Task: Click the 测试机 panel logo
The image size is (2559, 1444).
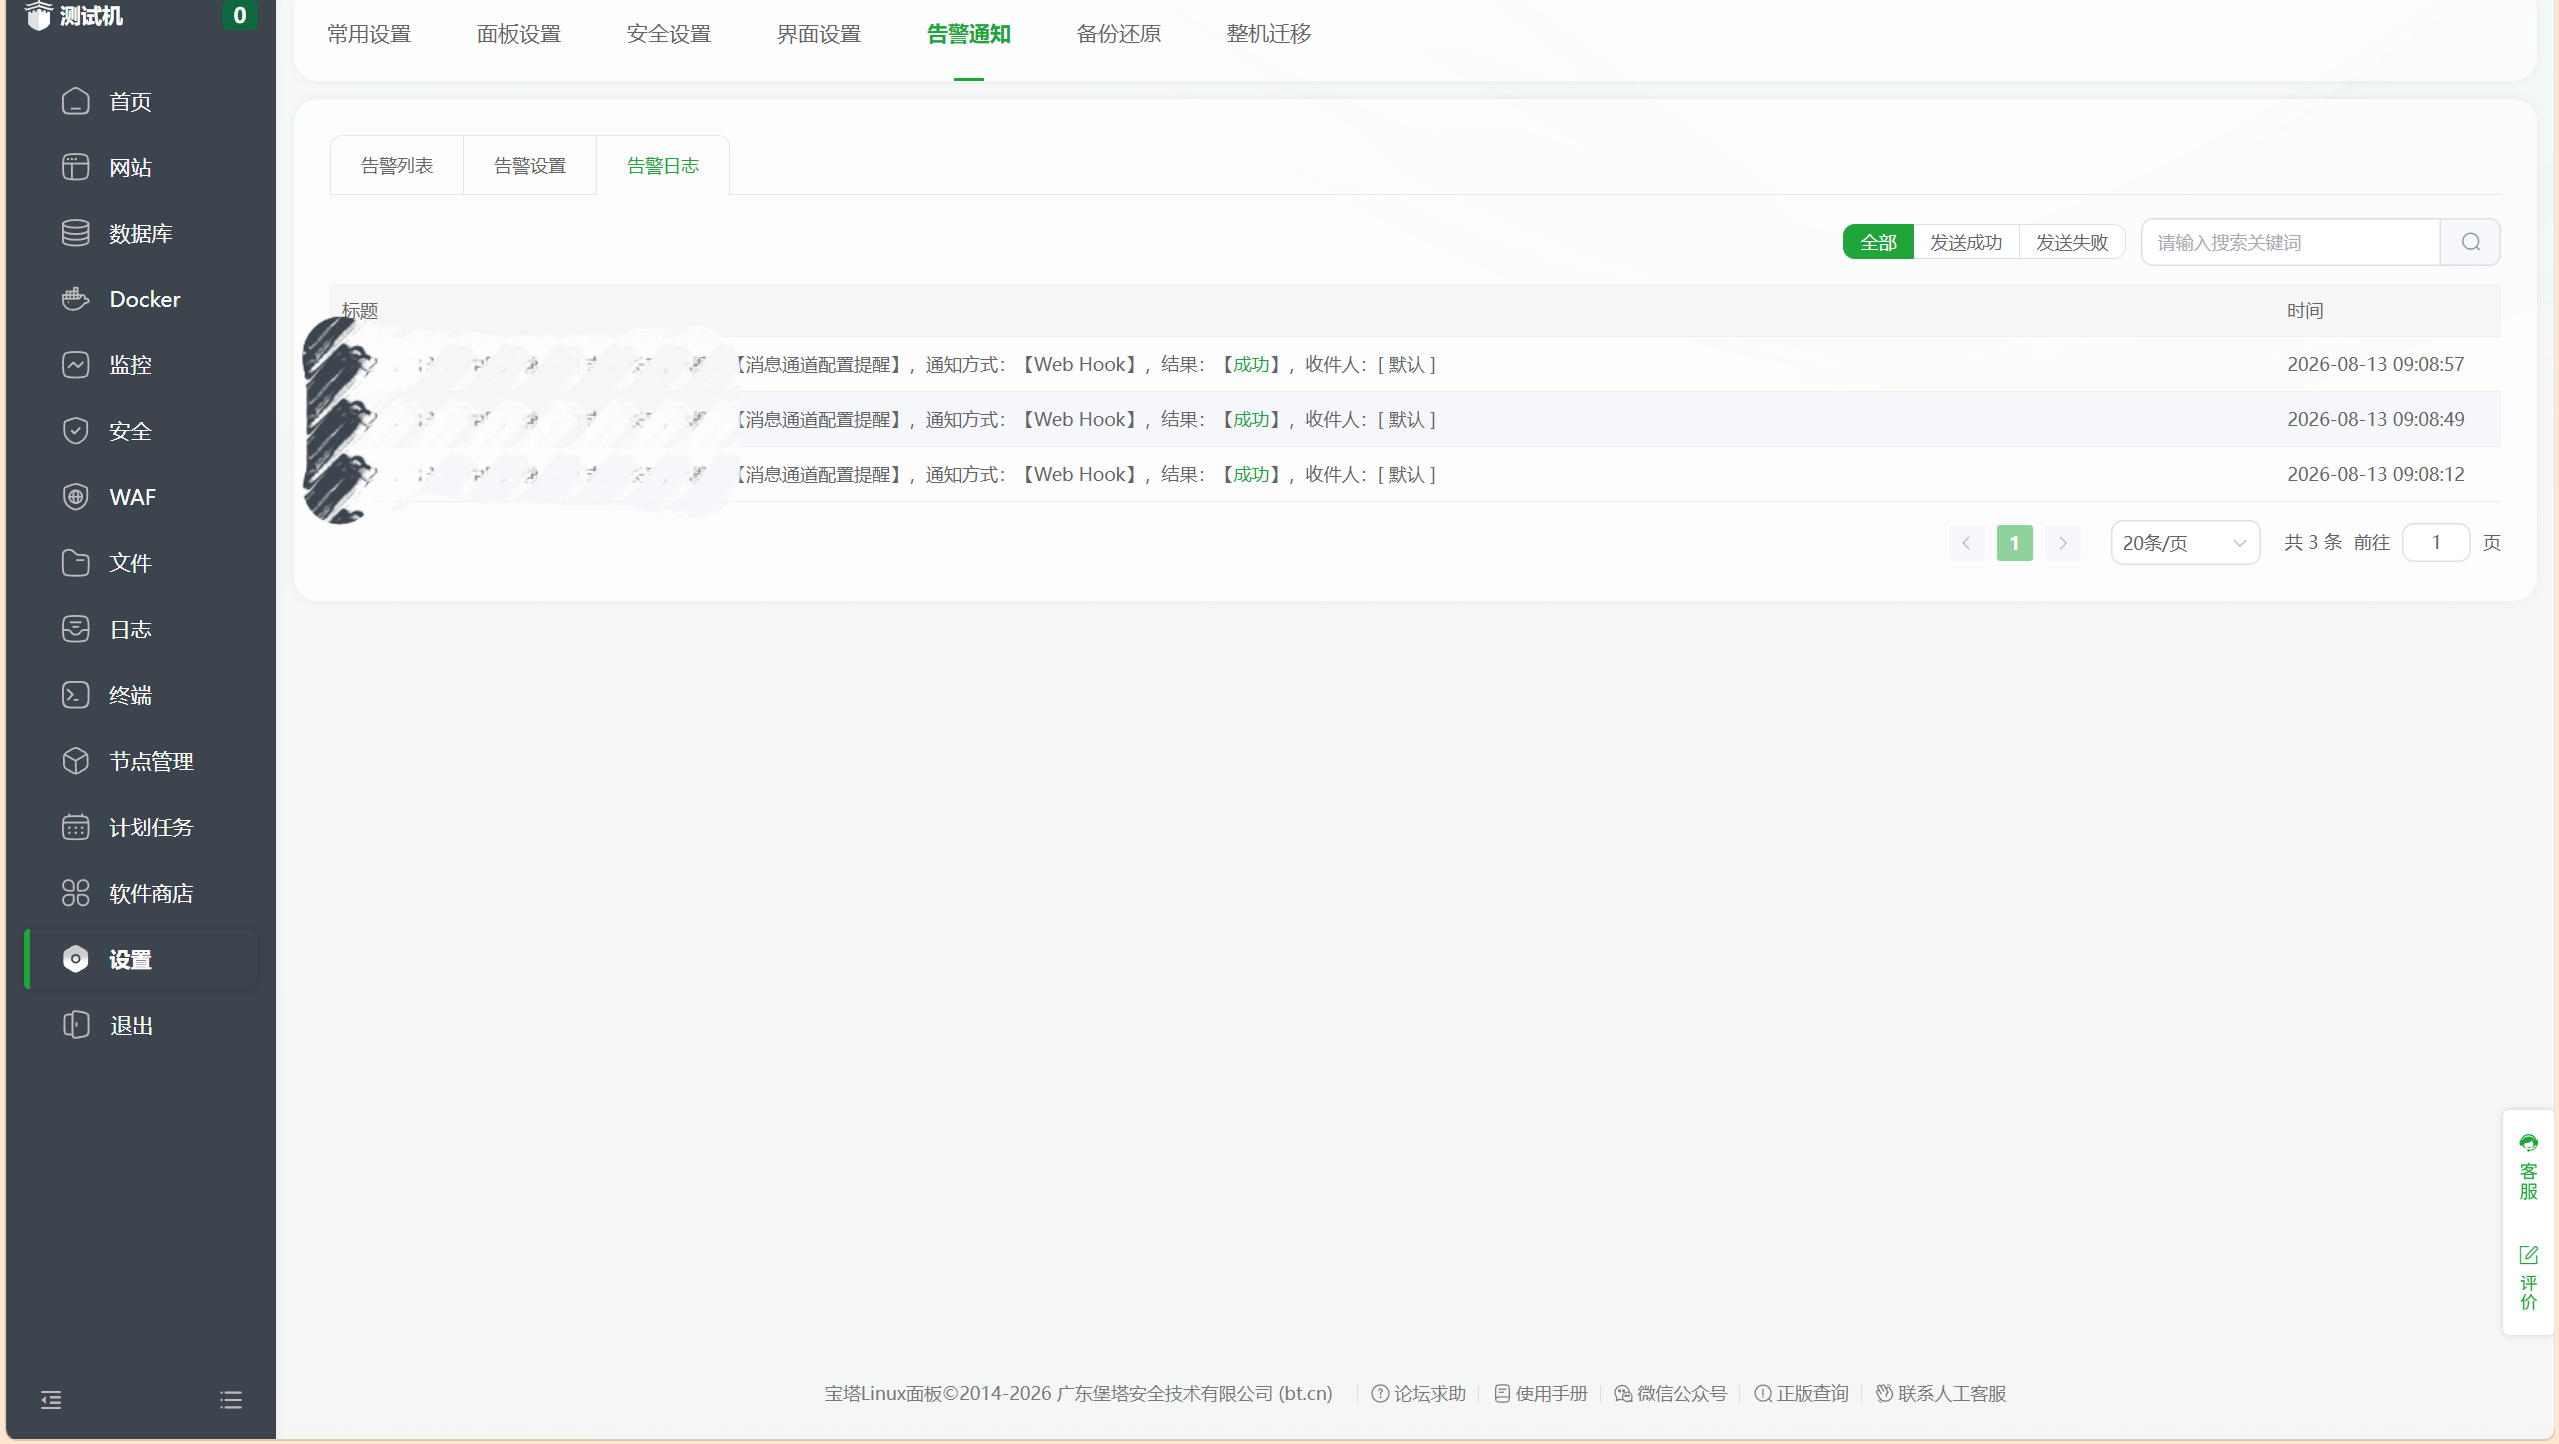Action: 38,15
